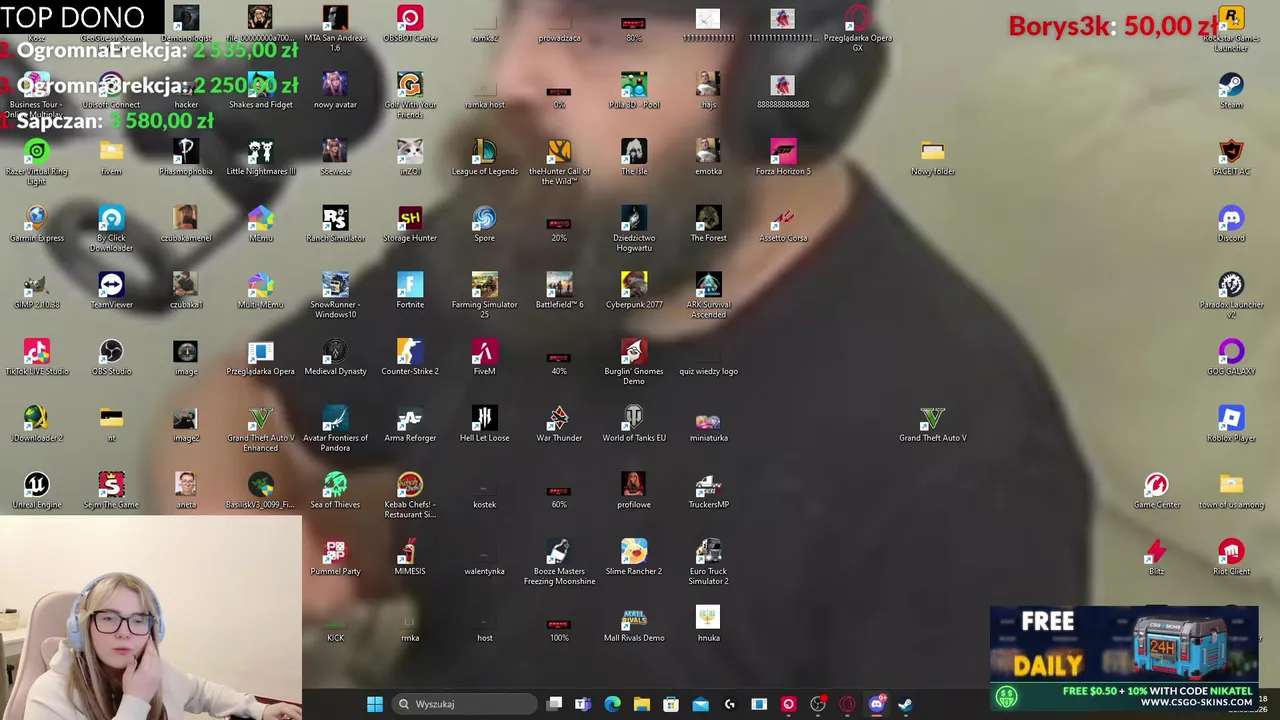This screenshot has width=1280, height=720.
Task: Open File Explorer from the taskbar
Action: (x=641, y=704)
